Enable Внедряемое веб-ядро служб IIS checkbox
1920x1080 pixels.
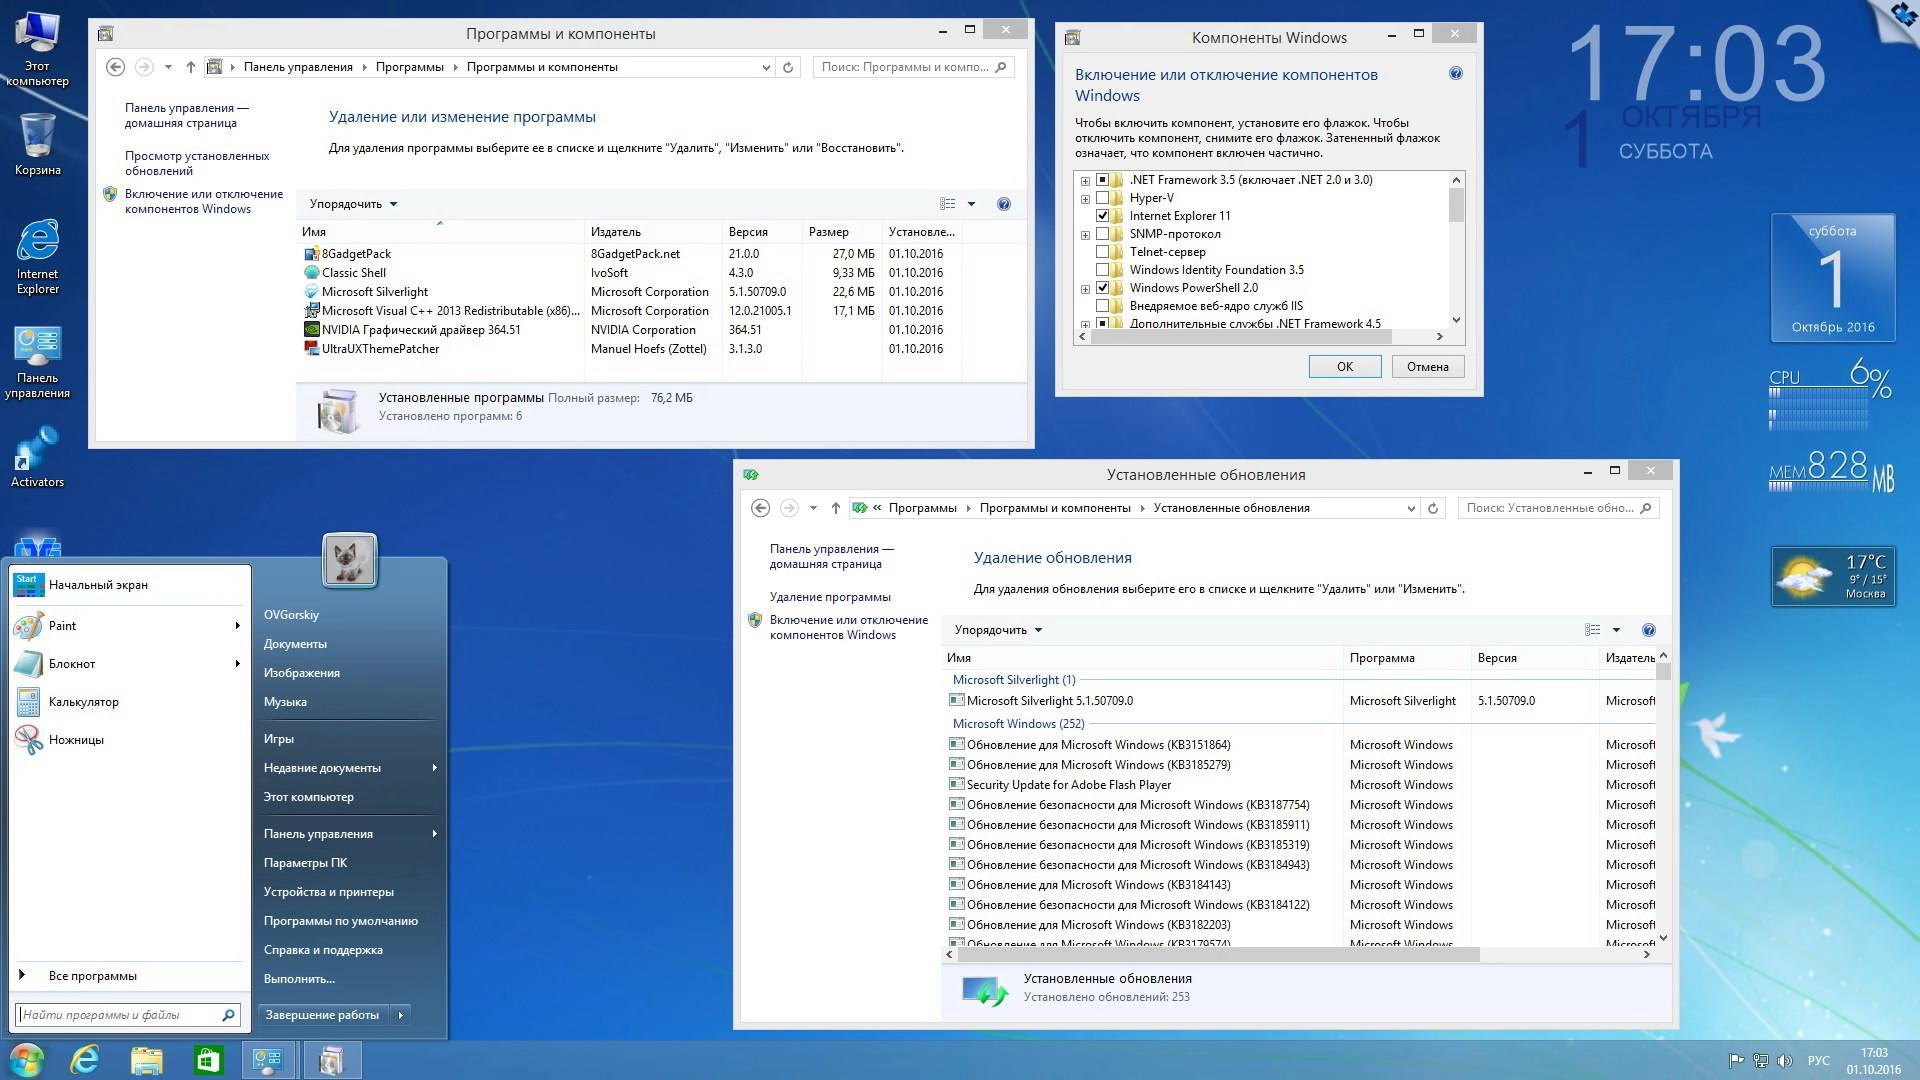[x=1102, y=306]
